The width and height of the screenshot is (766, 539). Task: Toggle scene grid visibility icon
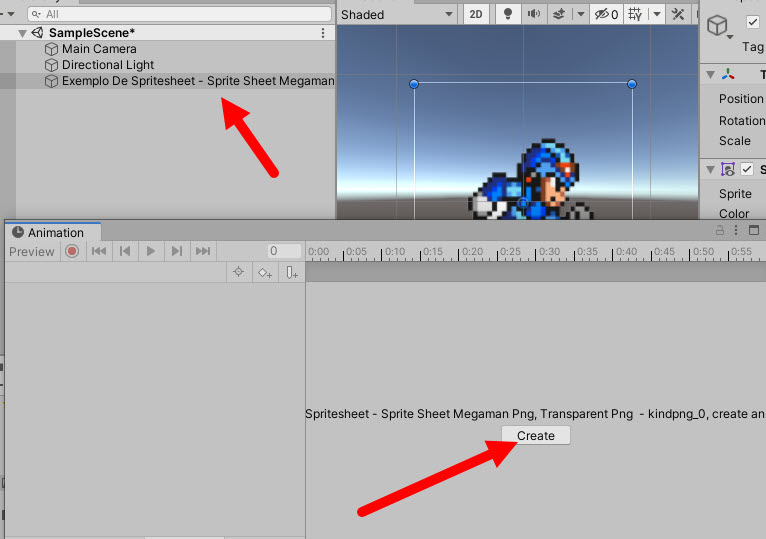point(635,14)
